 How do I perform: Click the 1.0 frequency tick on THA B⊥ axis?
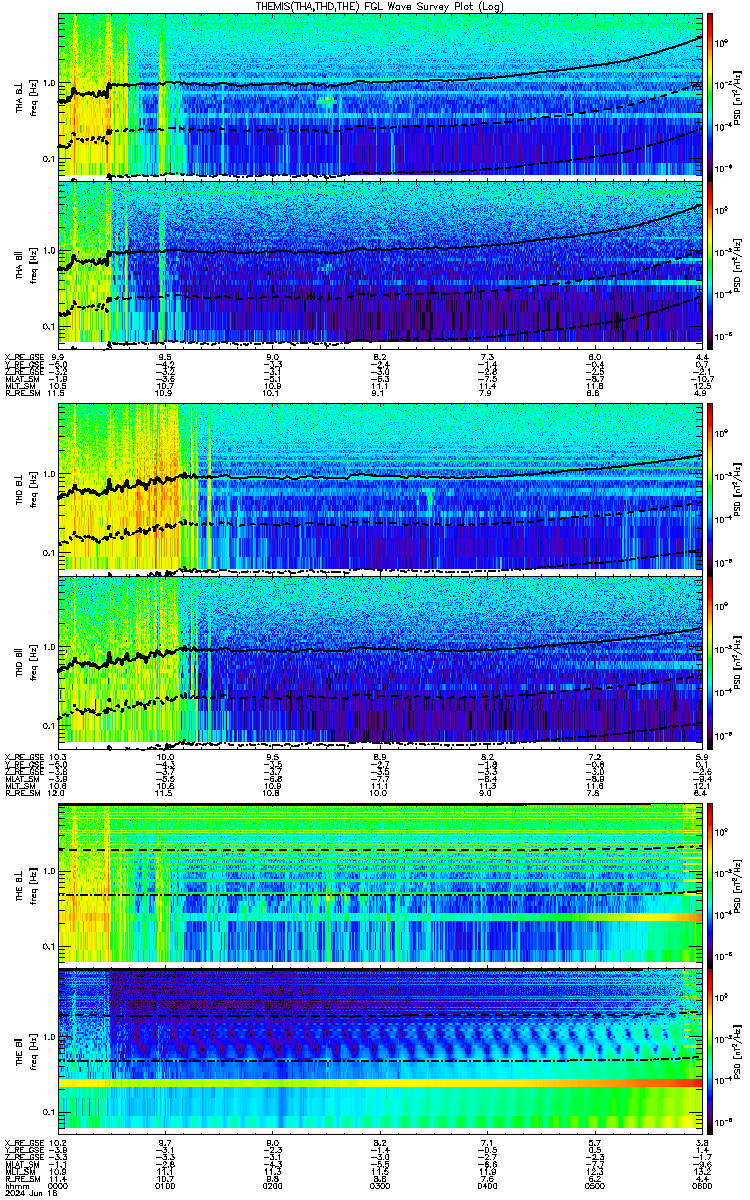(49, 83)
